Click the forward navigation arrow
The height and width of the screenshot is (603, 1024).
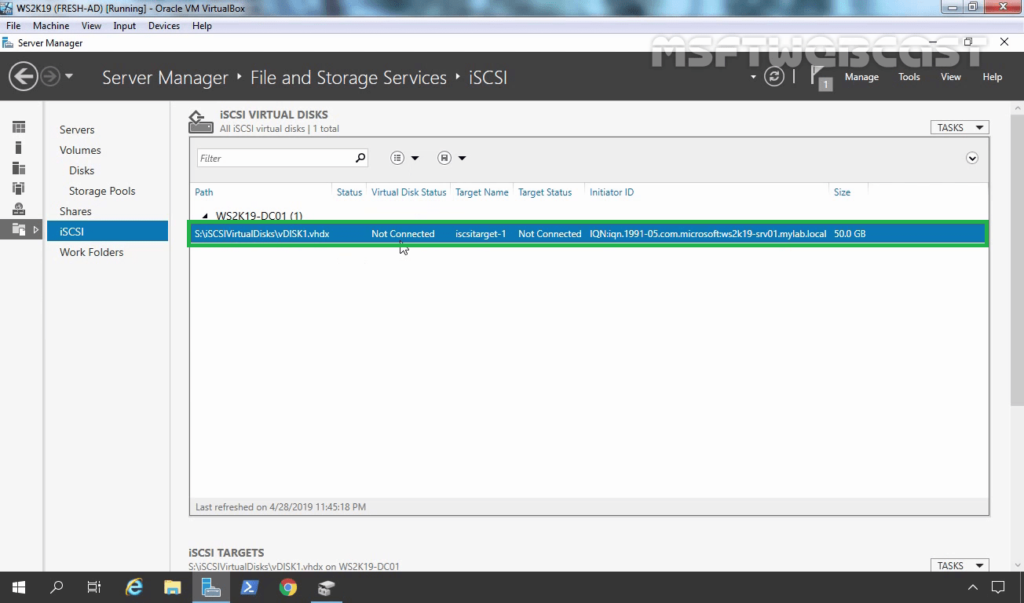point(50,77)
